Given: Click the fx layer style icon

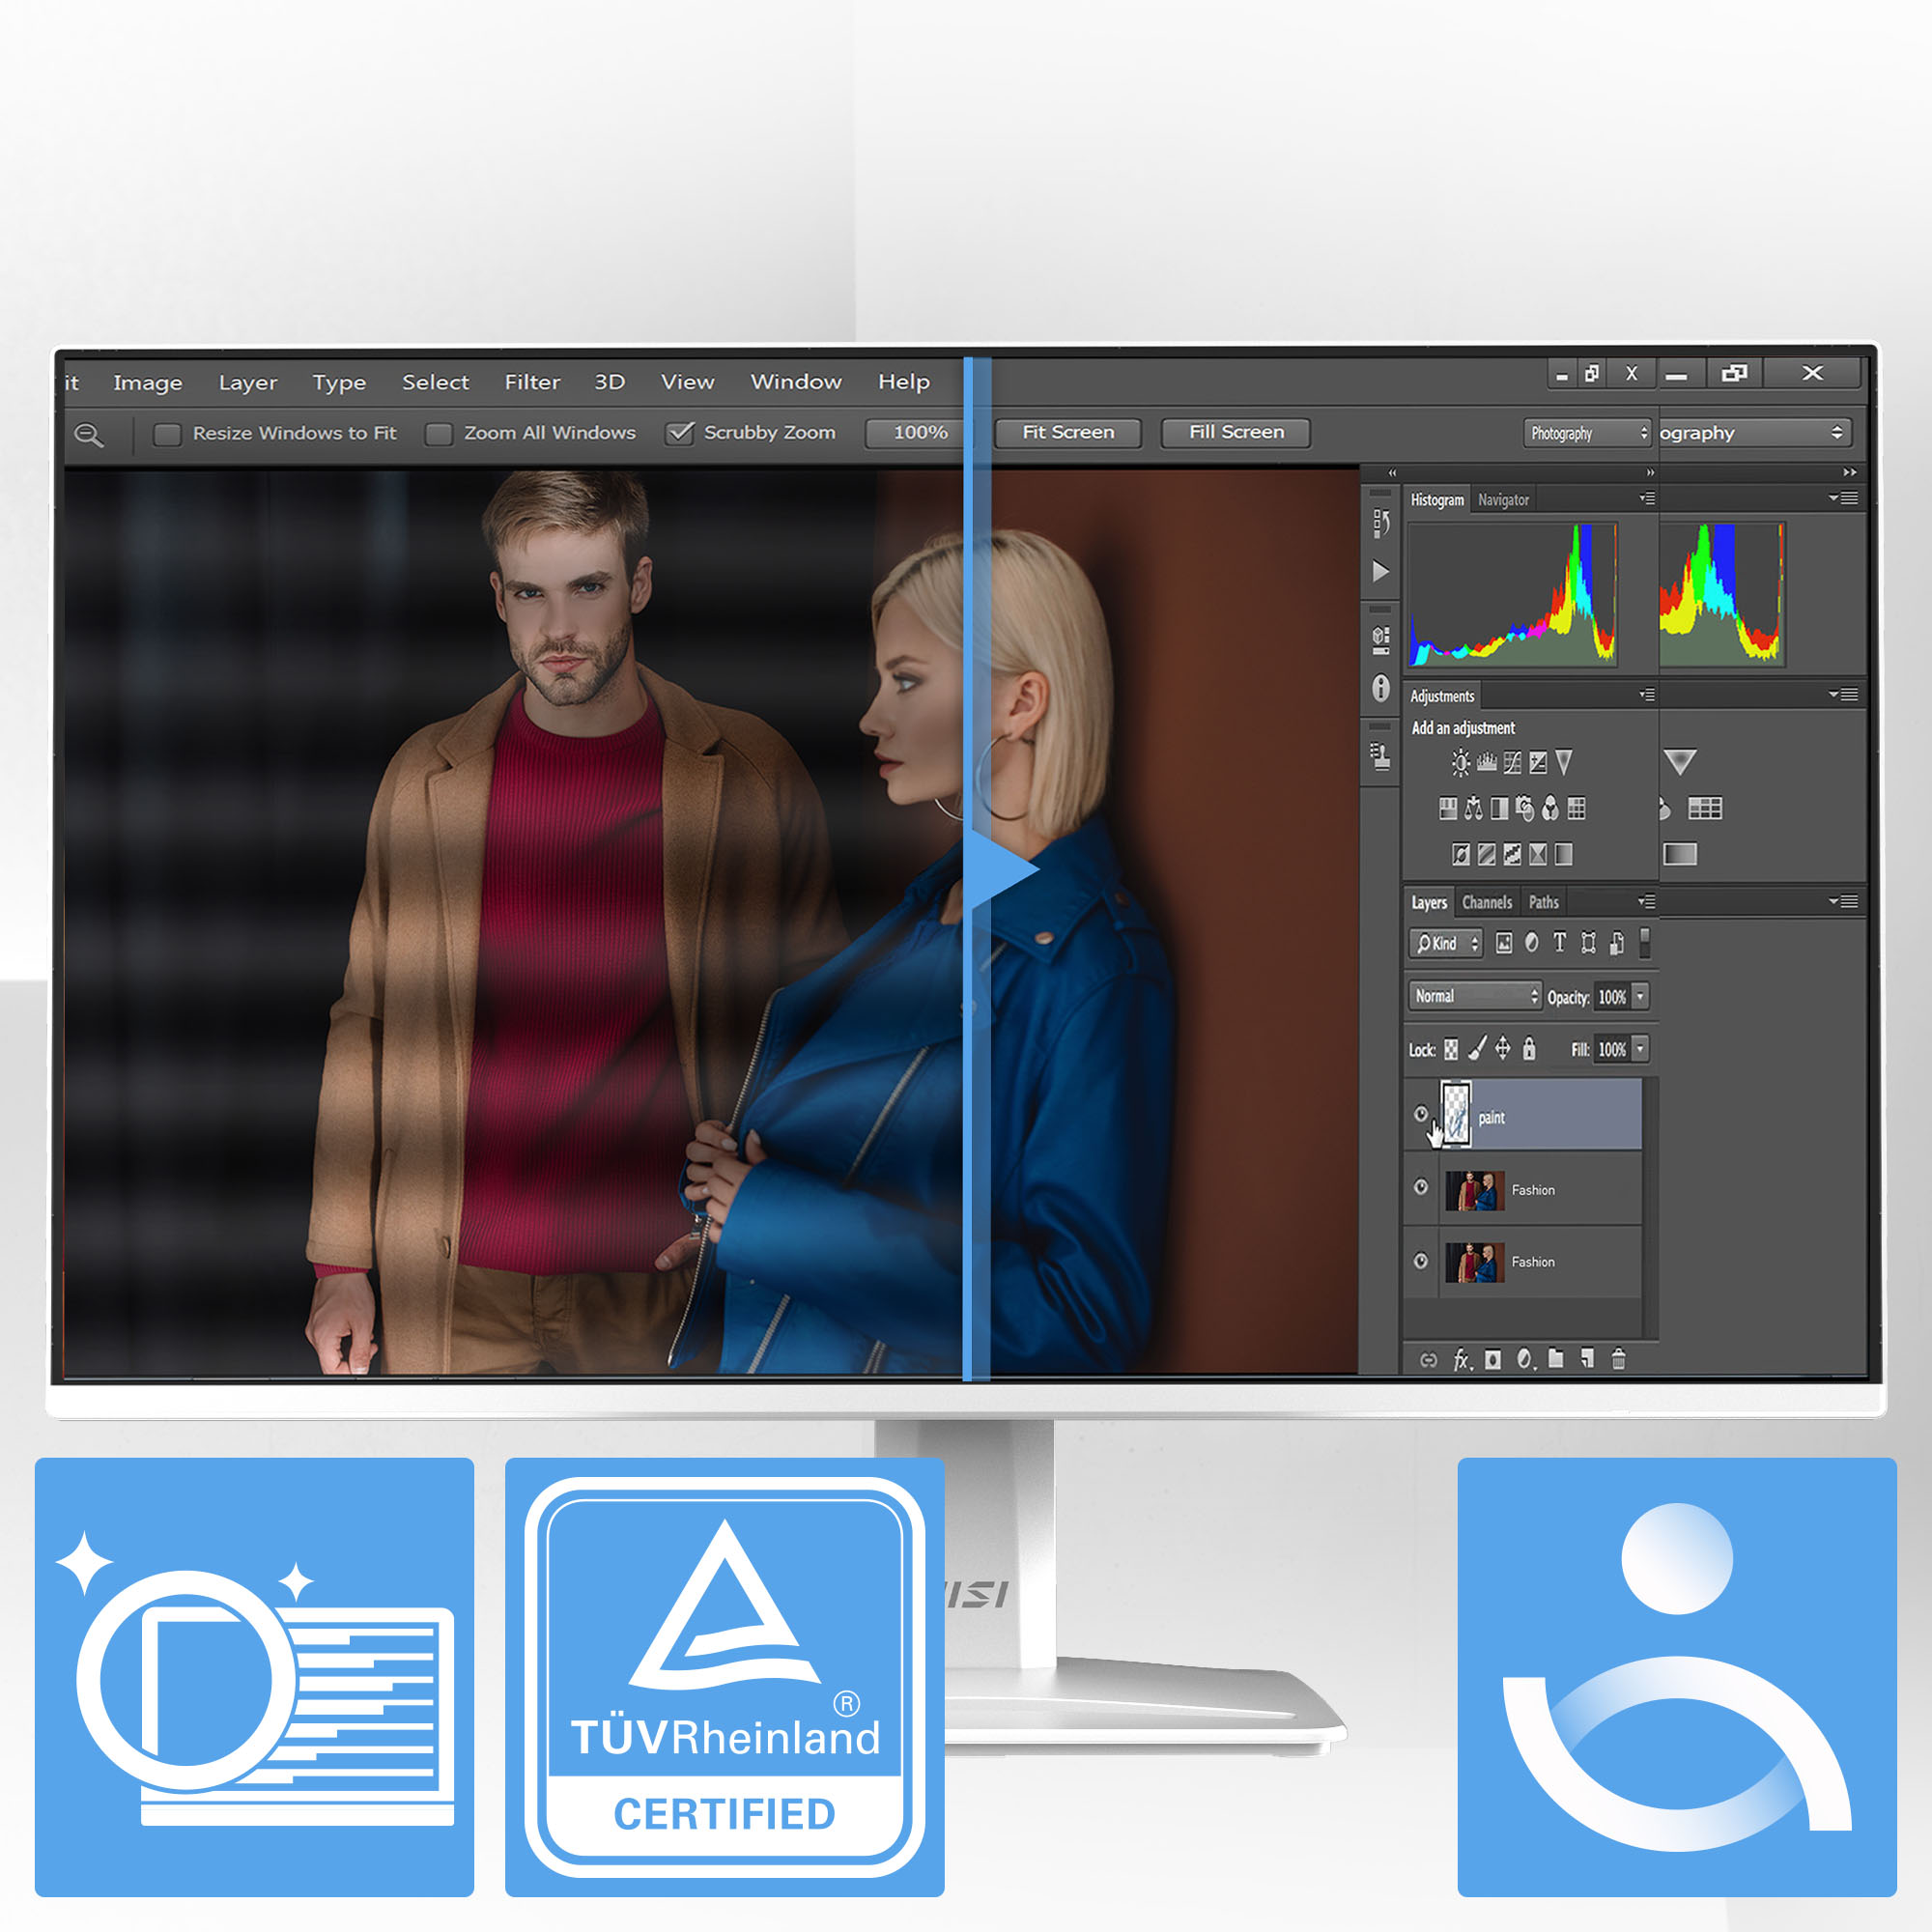Looking at the screenshot, I should point(1462,1359).
